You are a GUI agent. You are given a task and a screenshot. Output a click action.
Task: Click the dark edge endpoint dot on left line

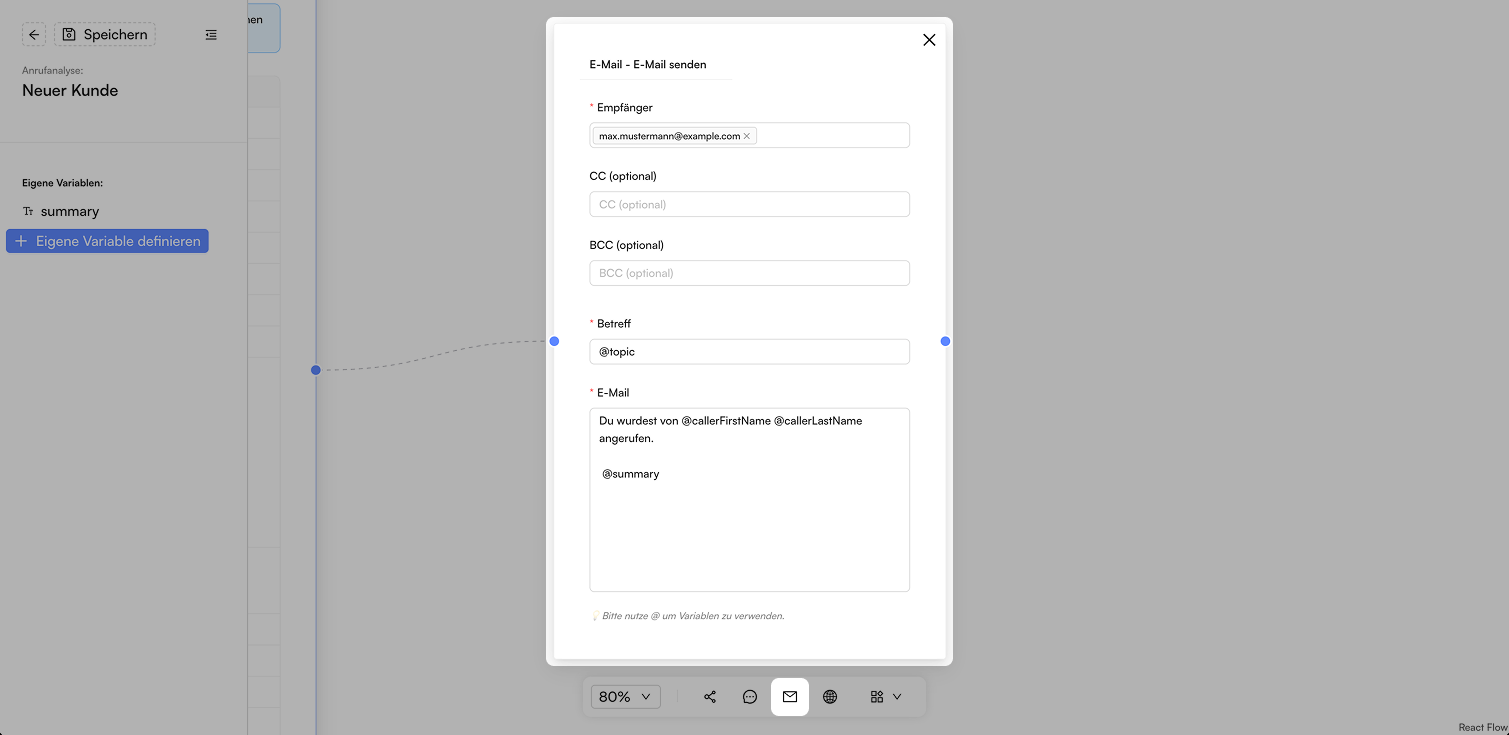point(316,370)
